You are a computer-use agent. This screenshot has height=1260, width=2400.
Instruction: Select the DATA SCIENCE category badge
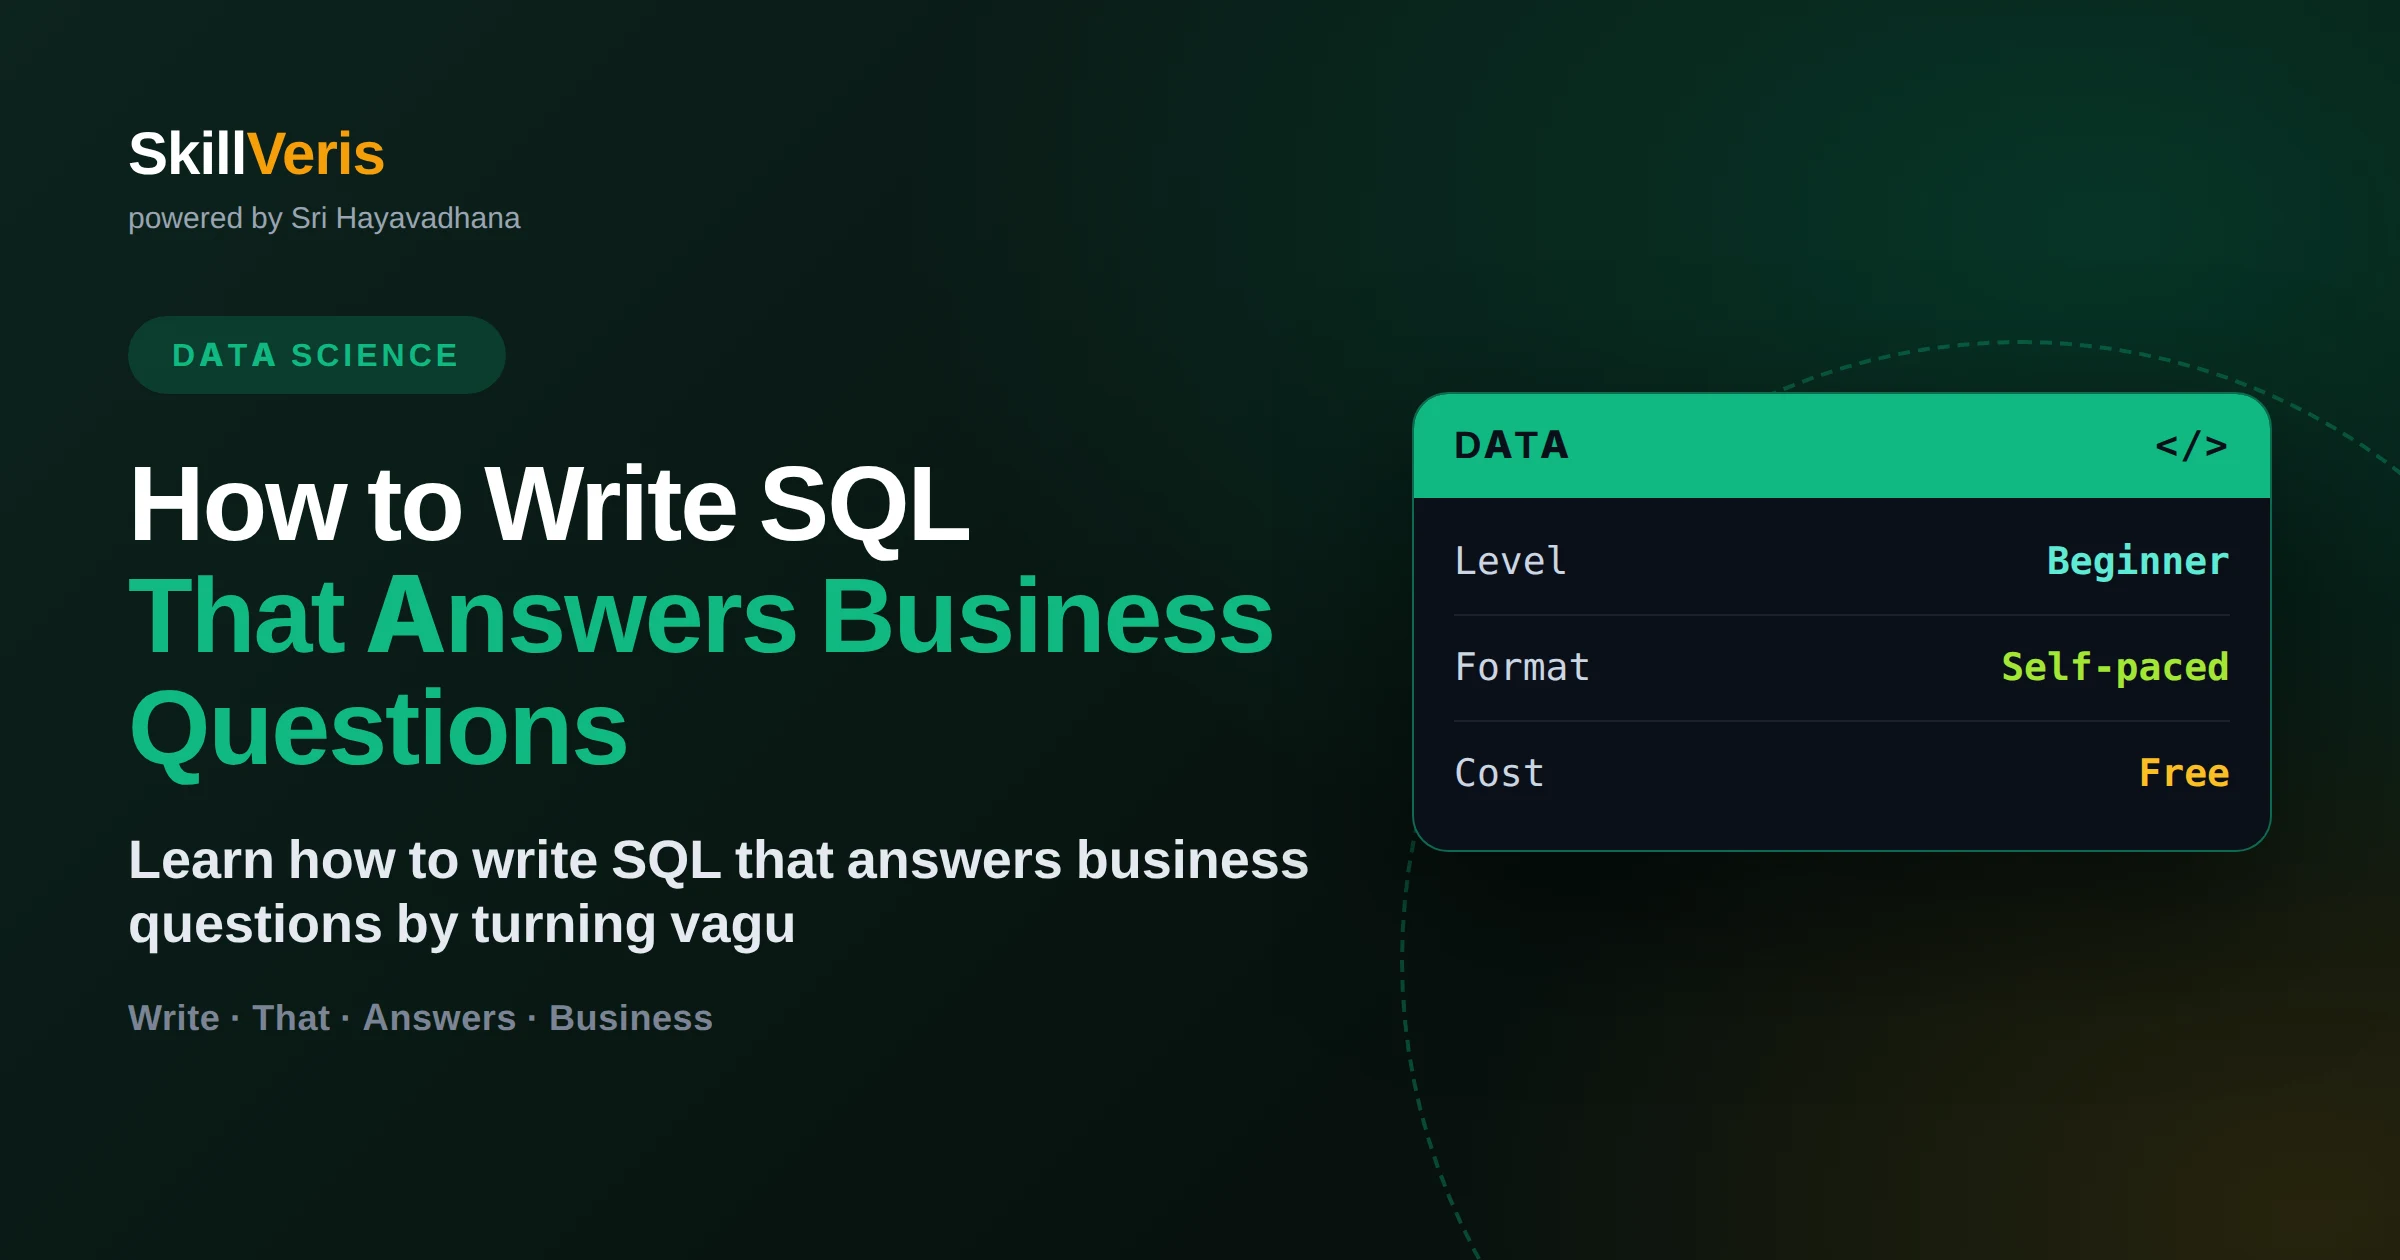(x=316, y=355)
